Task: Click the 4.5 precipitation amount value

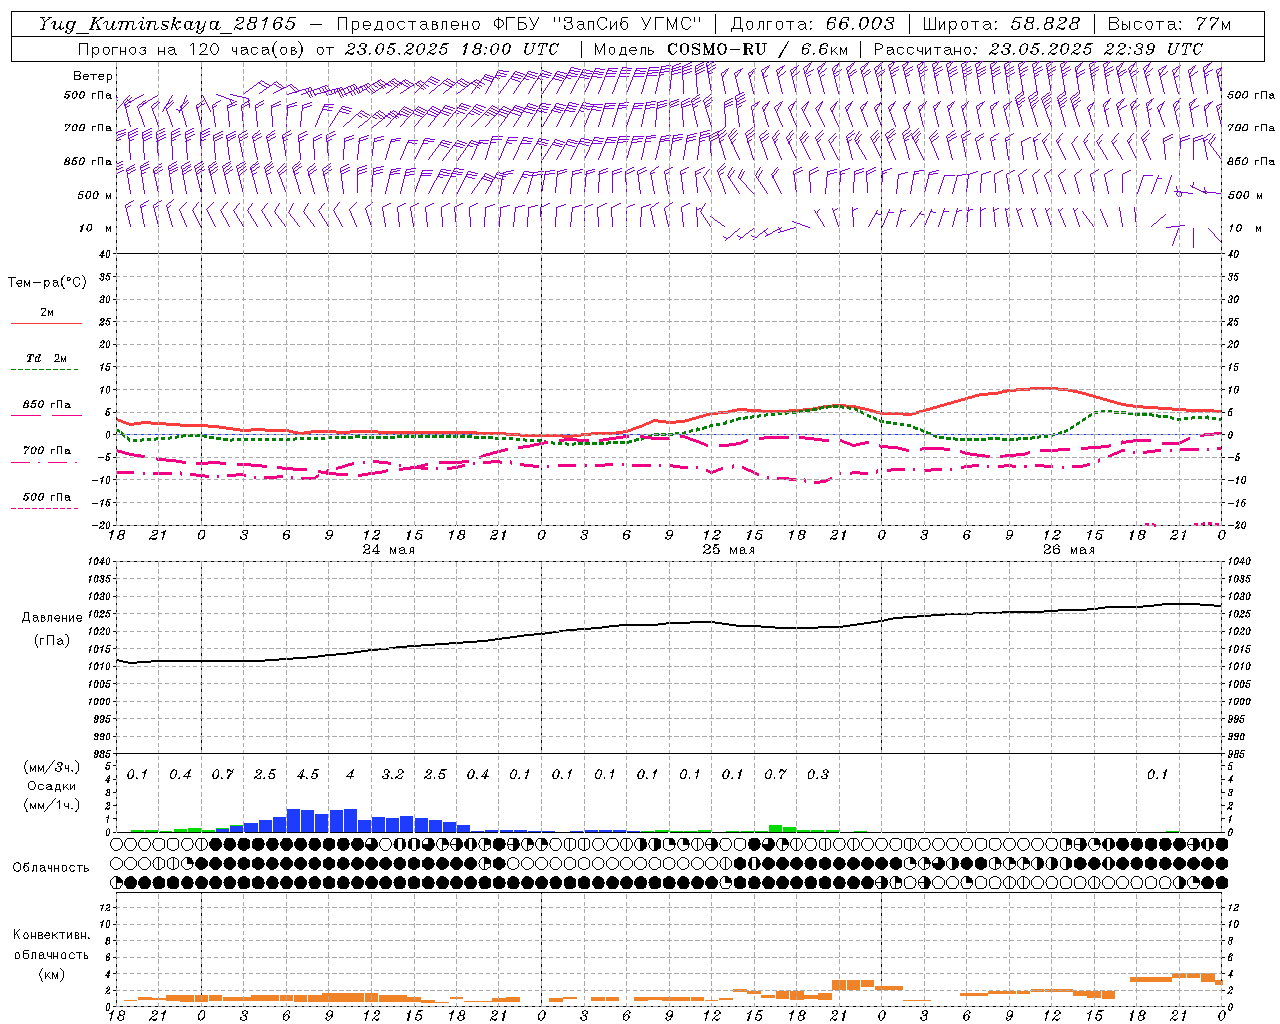Action: [307, 774]
